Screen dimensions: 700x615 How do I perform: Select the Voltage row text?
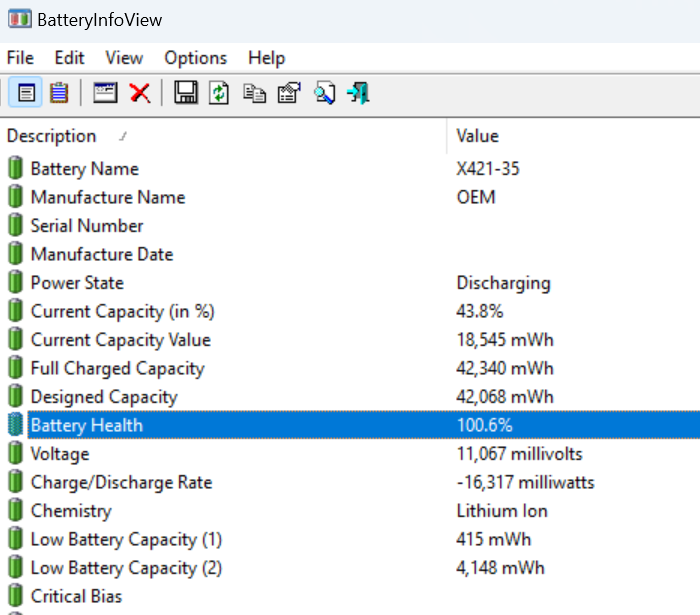[60, 454]
